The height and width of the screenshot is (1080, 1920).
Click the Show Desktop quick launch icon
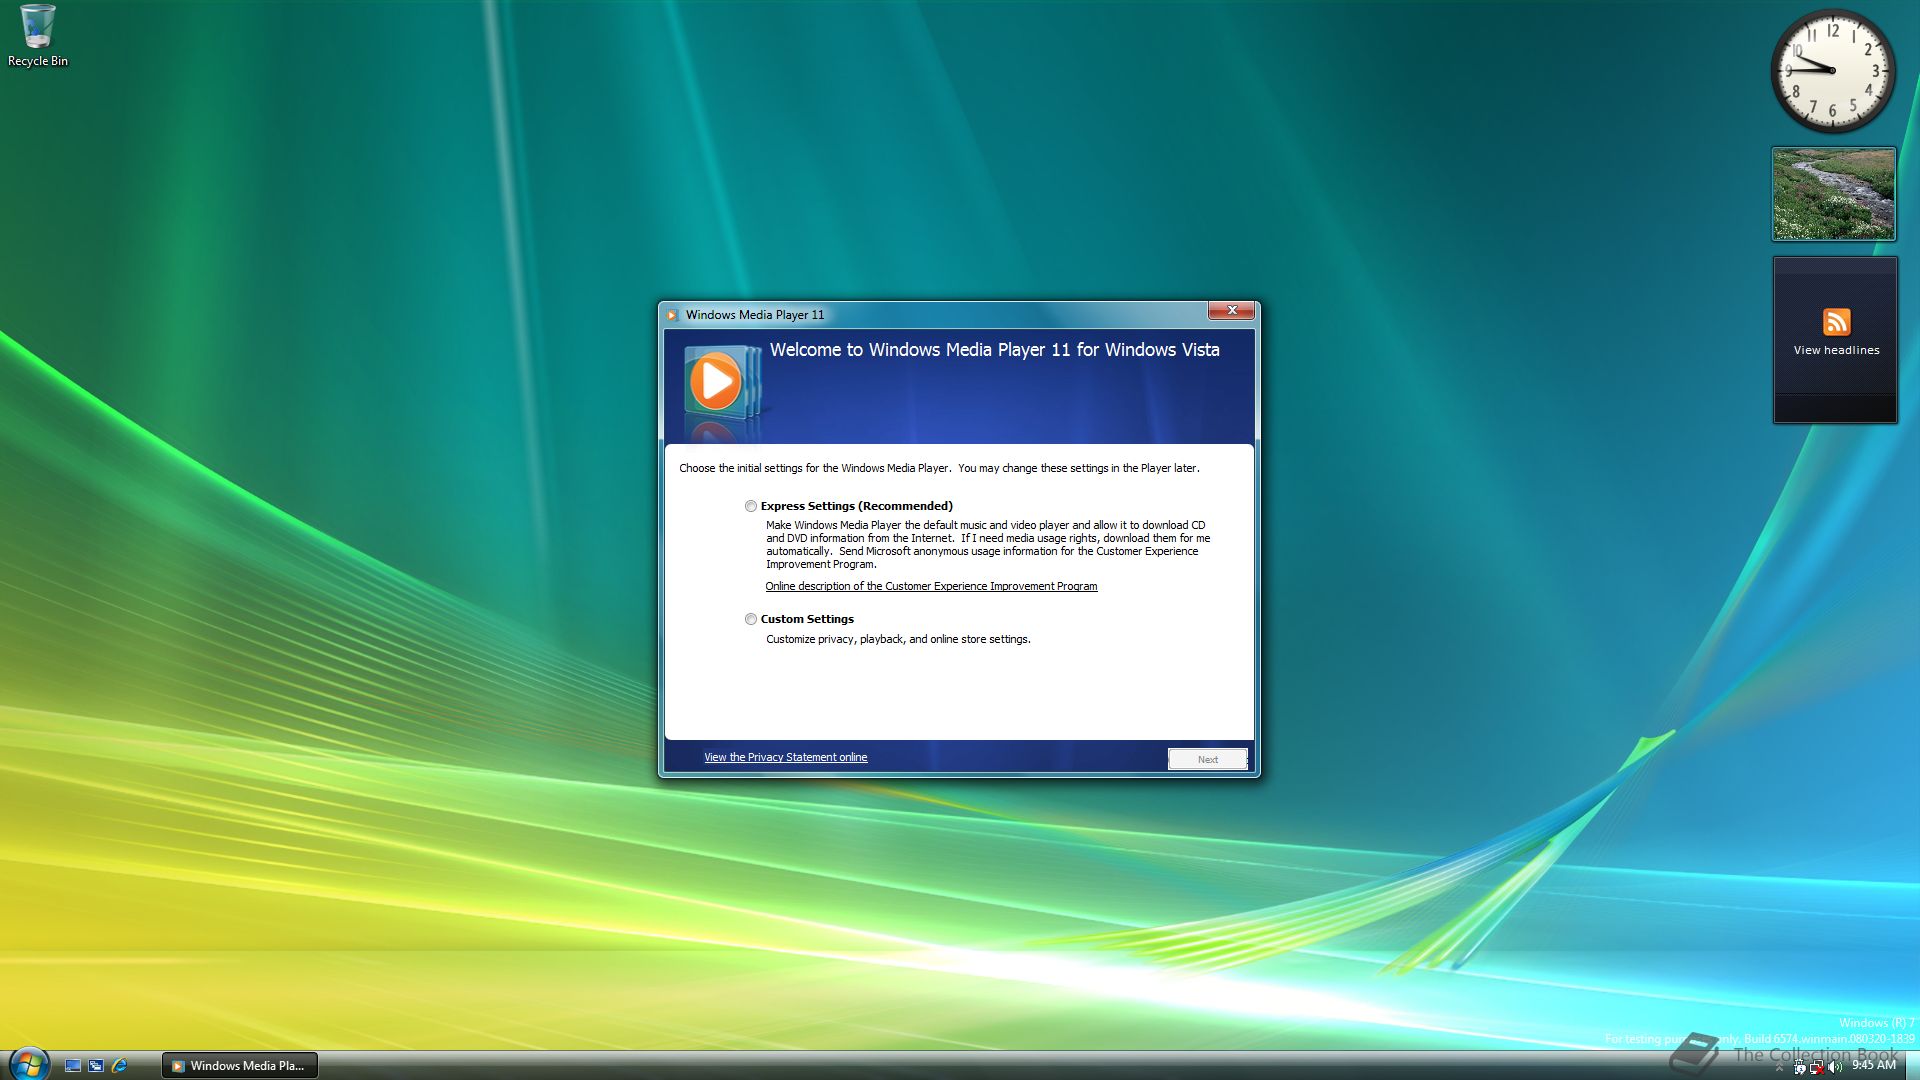click(72, 1066)
